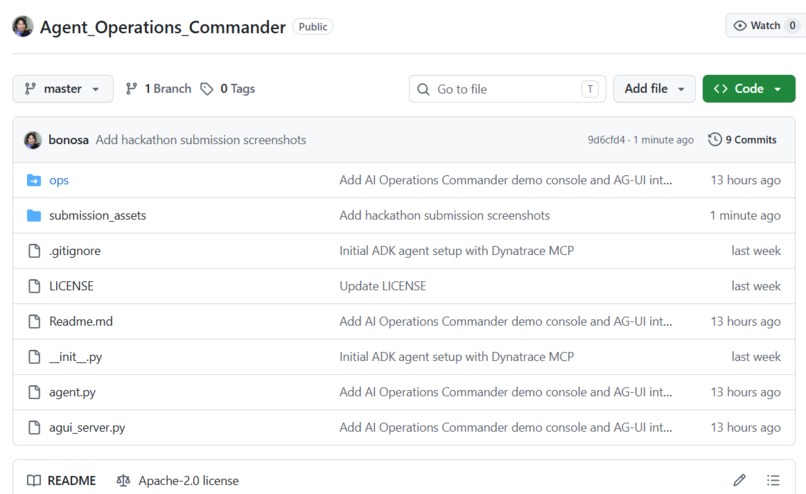The image size is (806, 494).
Task: Open the 'Update LICENSE' commit message
Action: tap(383, 286)
